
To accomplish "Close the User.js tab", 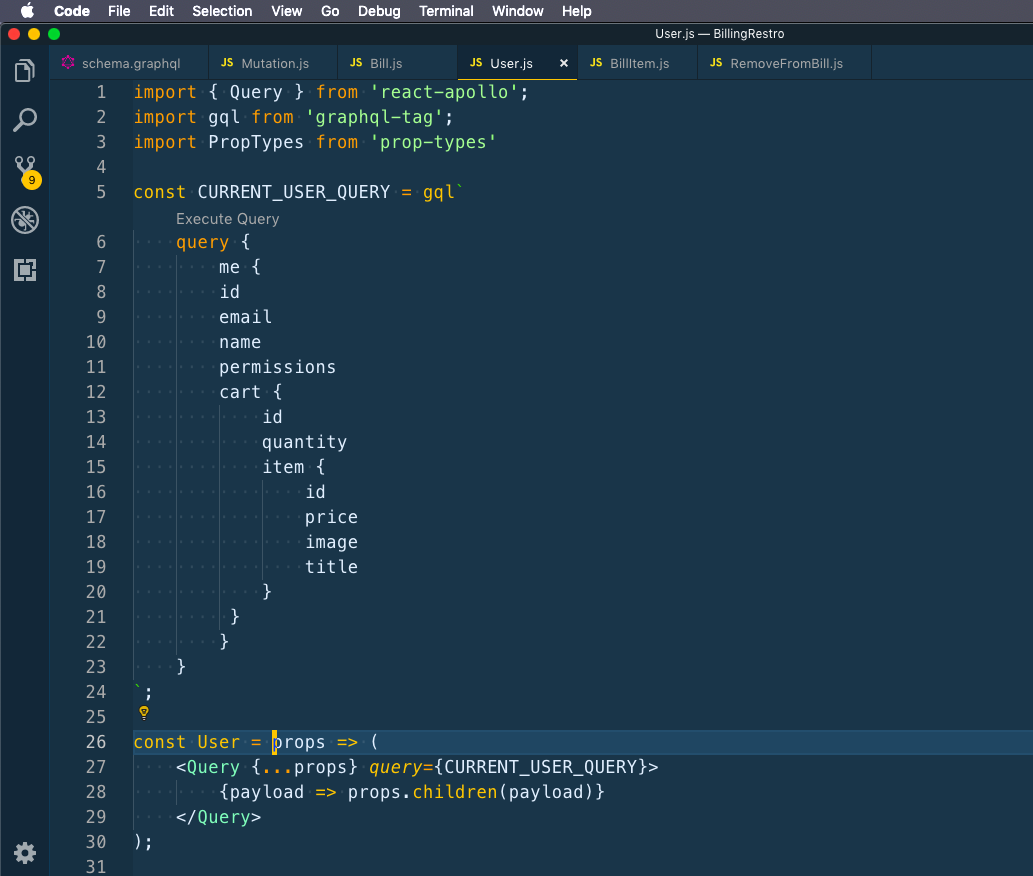I will tap(564, 63).
